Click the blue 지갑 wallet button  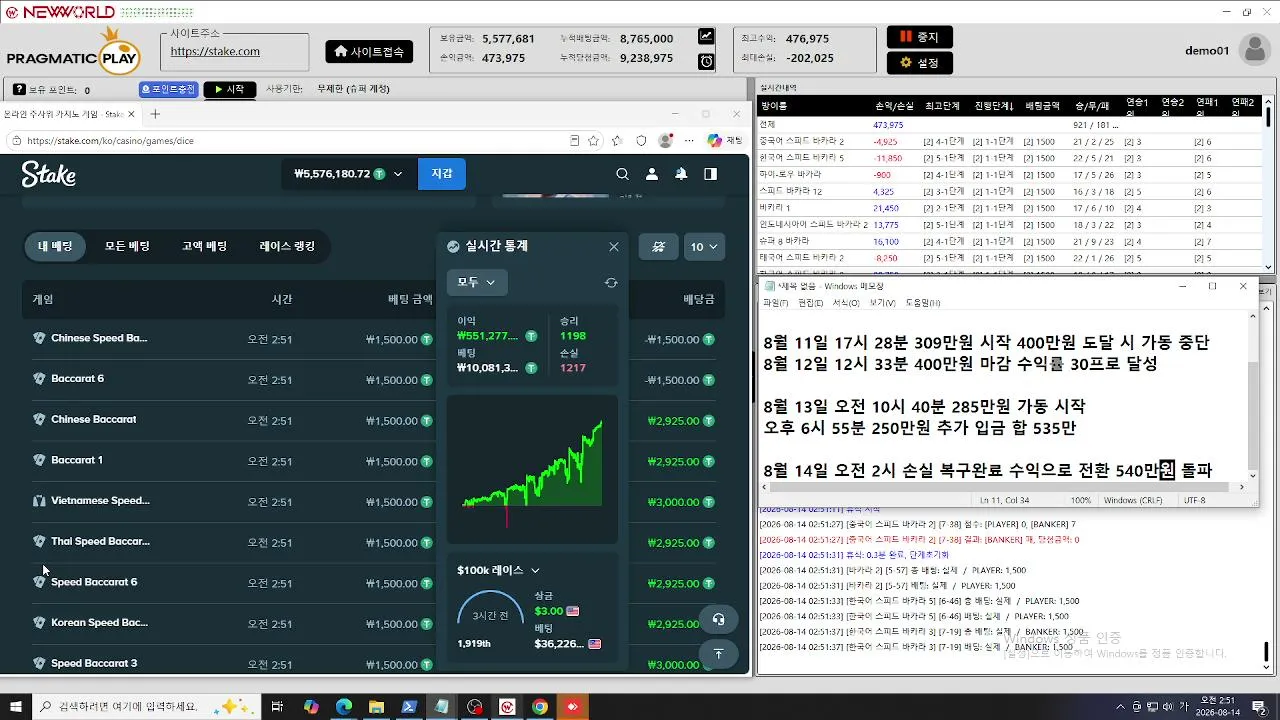[441, 174]
